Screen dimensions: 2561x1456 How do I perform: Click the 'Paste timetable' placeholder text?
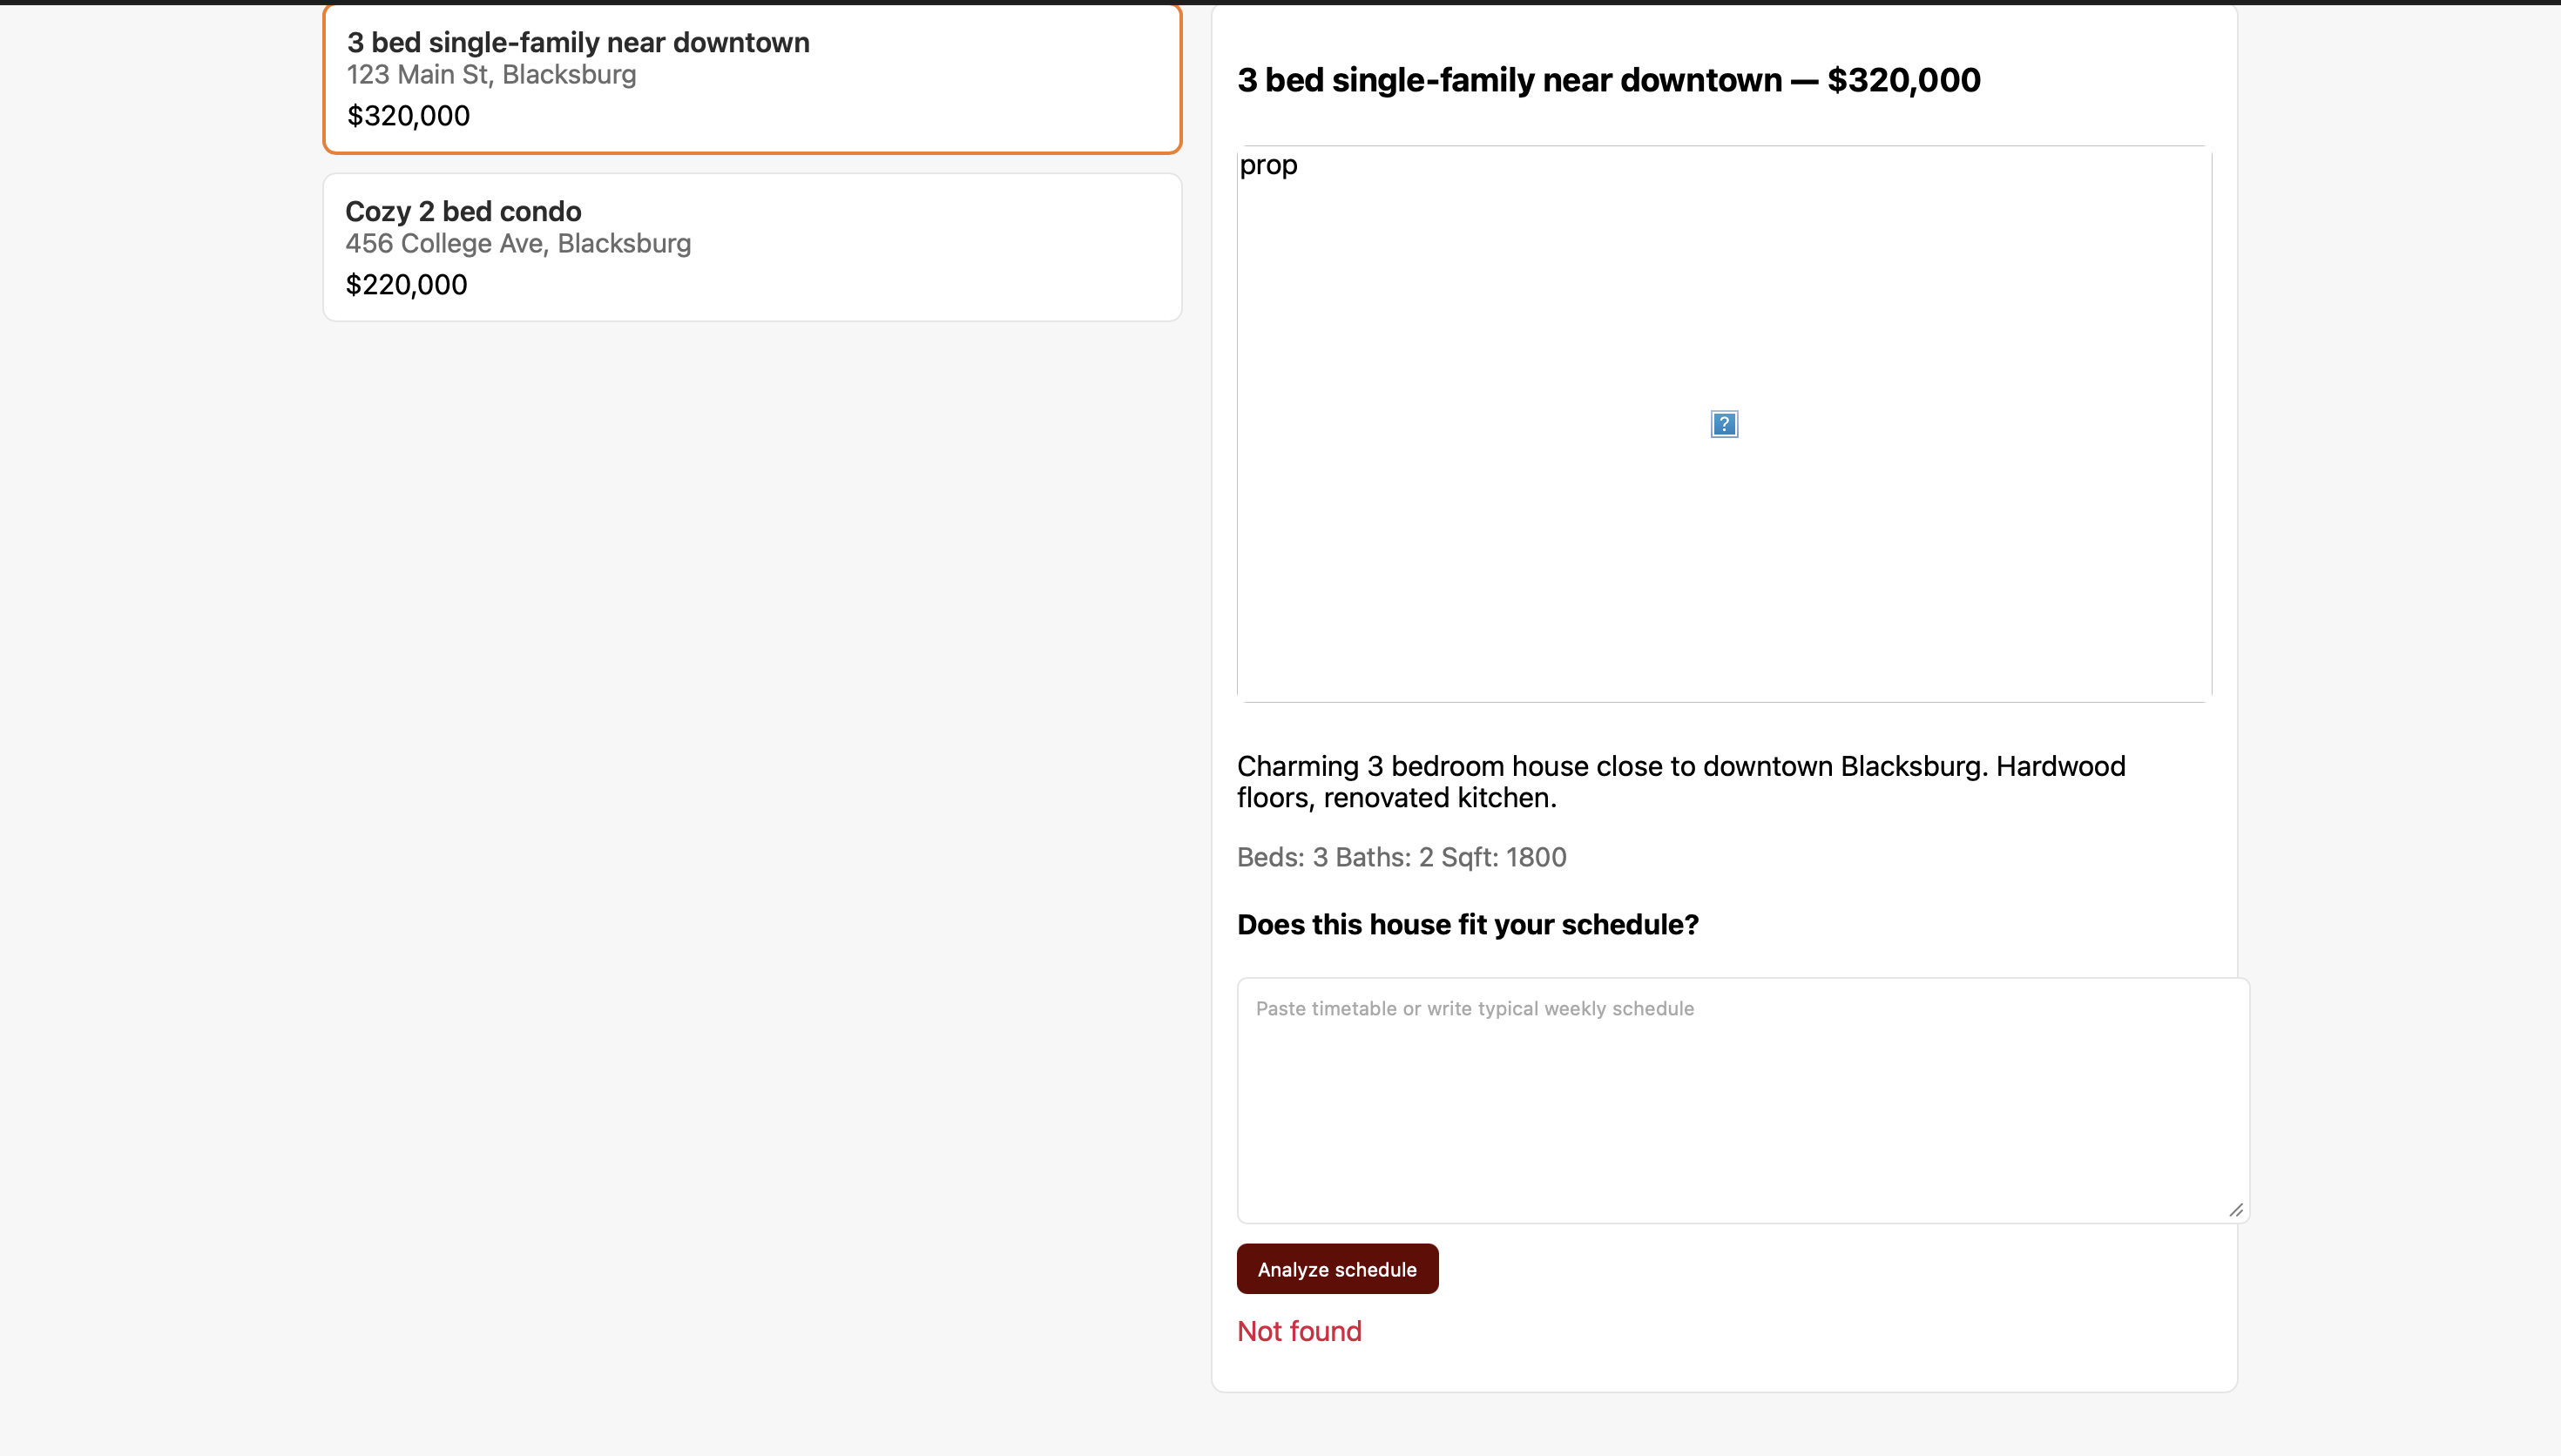pyautogui.click(x=1474, y=1009)
